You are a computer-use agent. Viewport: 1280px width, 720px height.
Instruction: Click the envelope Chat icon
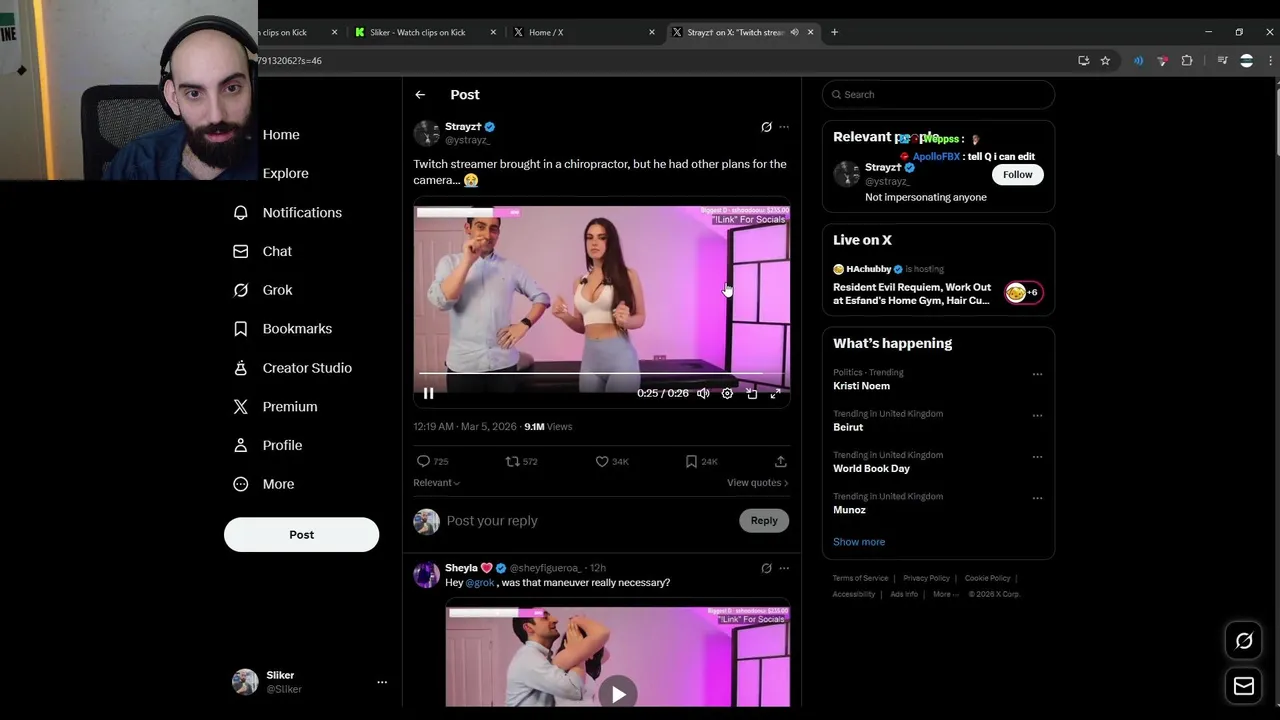pos(240,251)
